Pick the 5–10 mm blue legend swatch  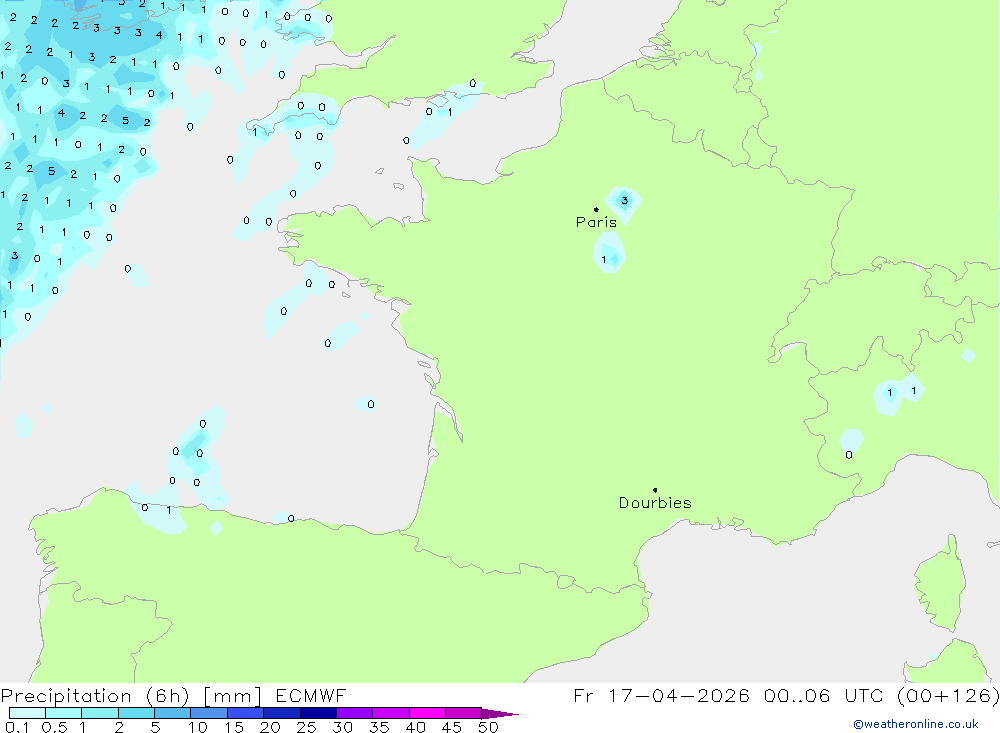tap(172, 713)
